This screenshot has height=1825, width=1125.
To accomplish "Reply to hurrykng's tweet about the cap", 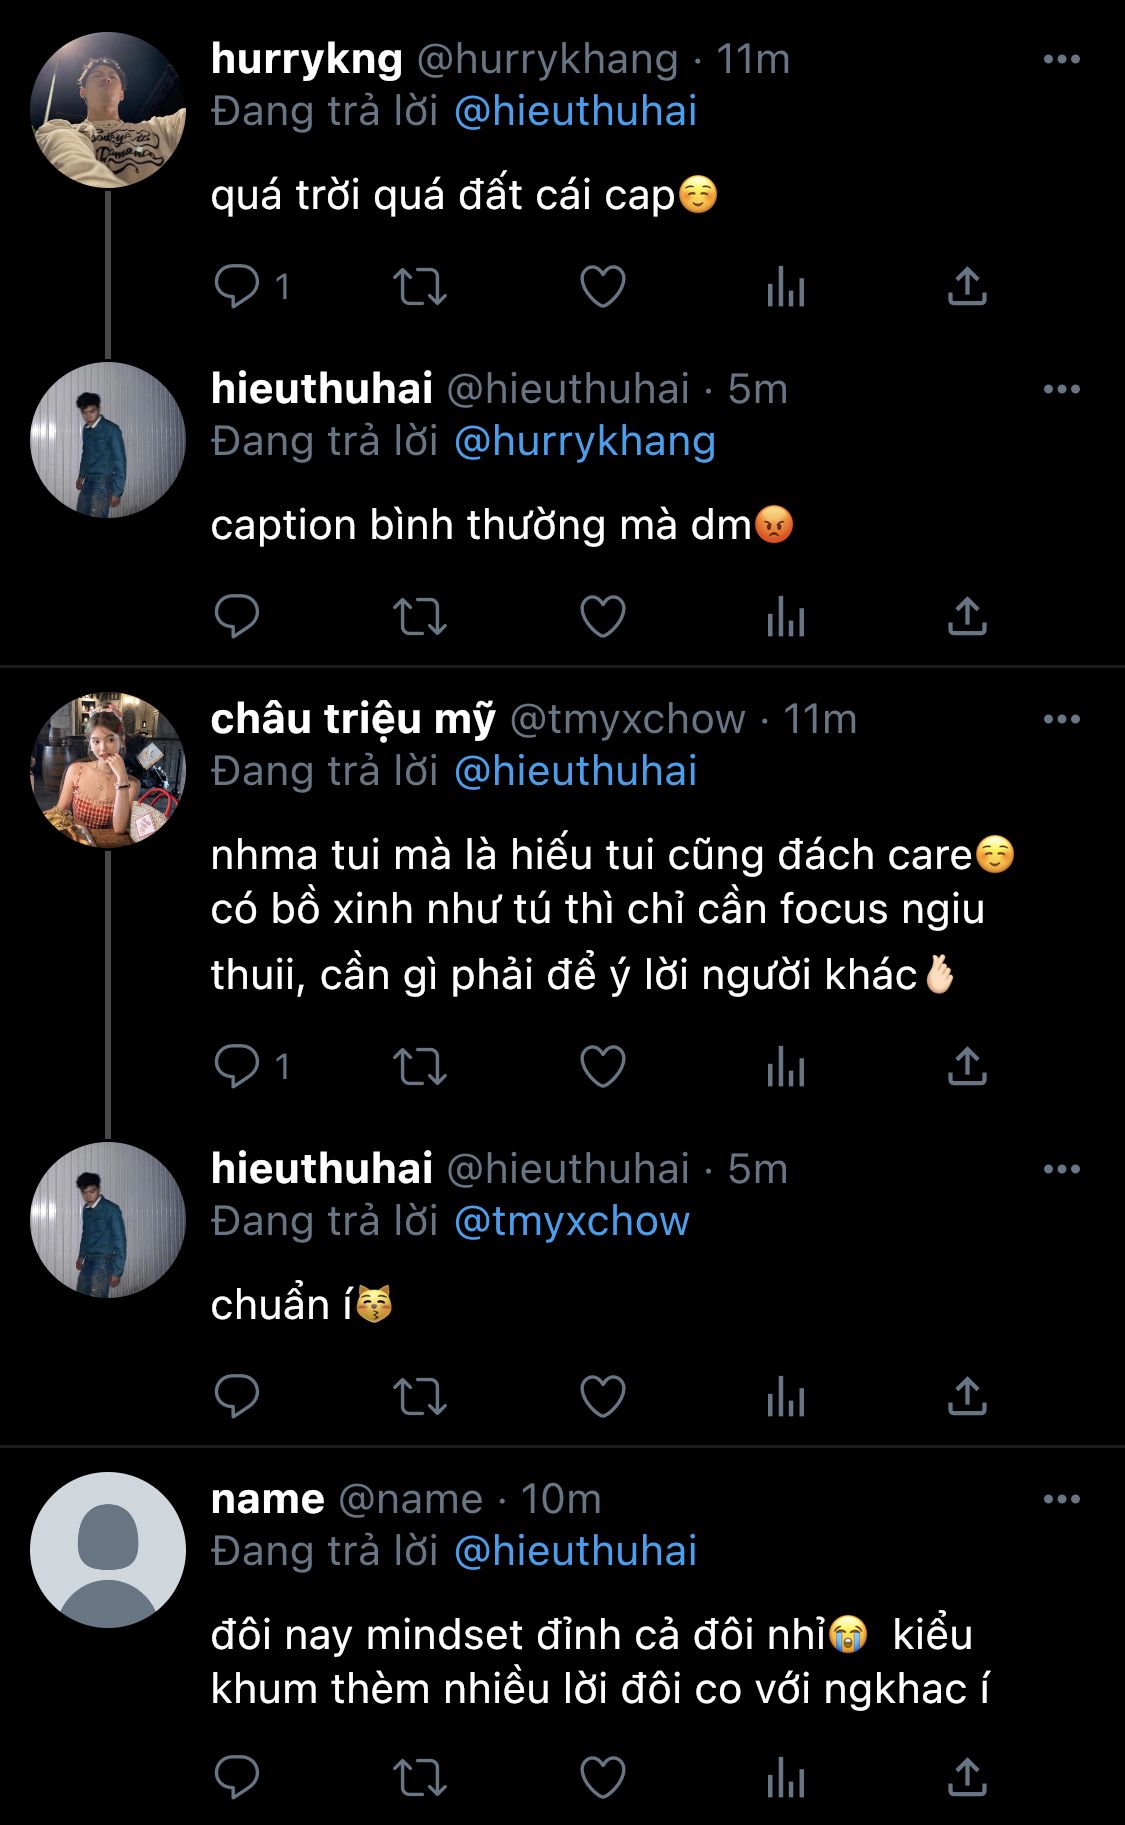I will (237, 287).
